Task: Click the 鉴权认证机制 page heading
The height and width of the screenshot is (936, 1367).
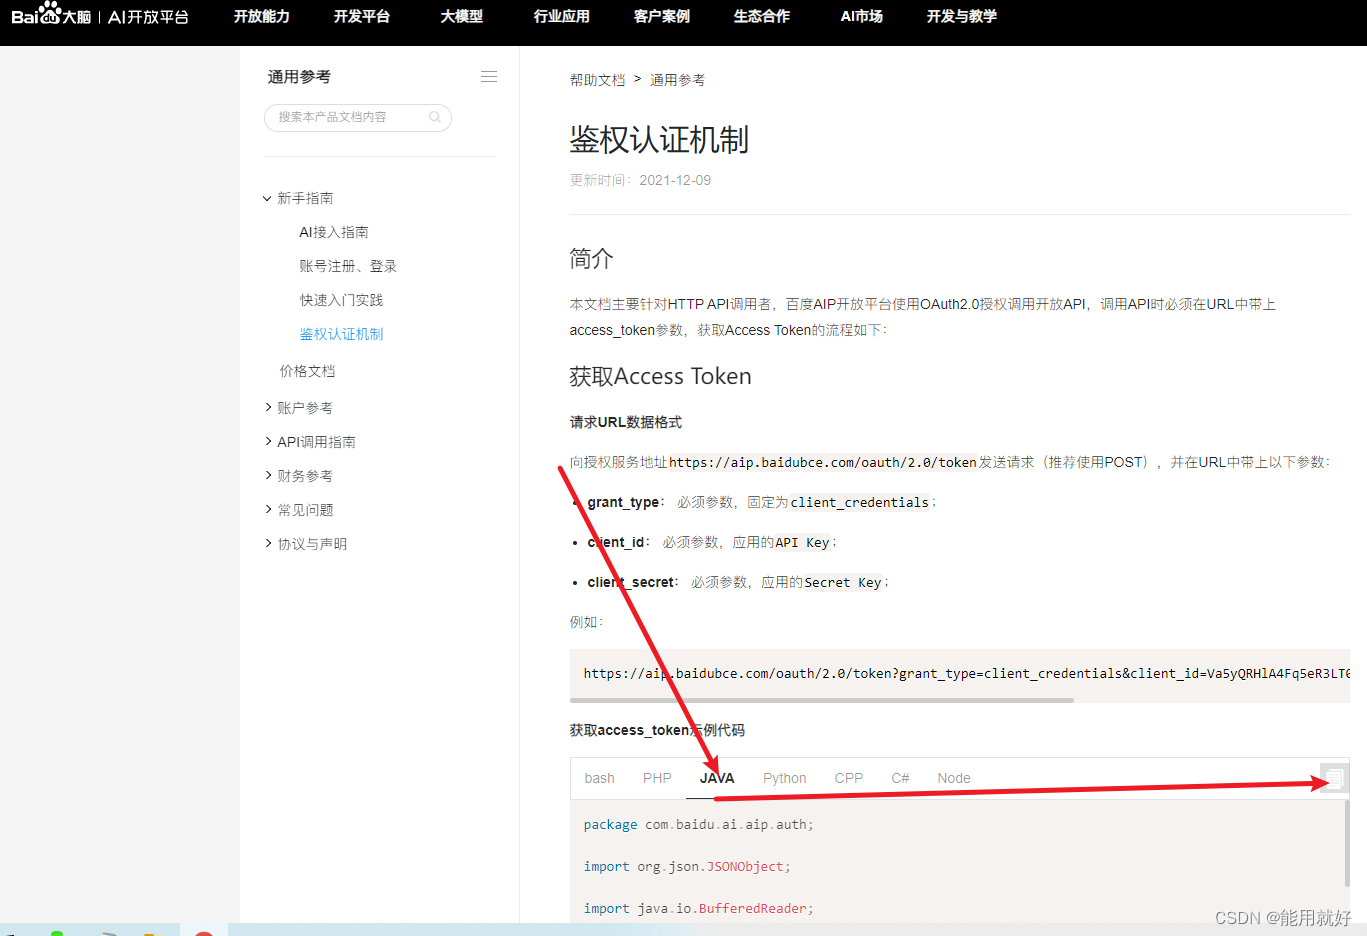Action: [x=659, y=140]
